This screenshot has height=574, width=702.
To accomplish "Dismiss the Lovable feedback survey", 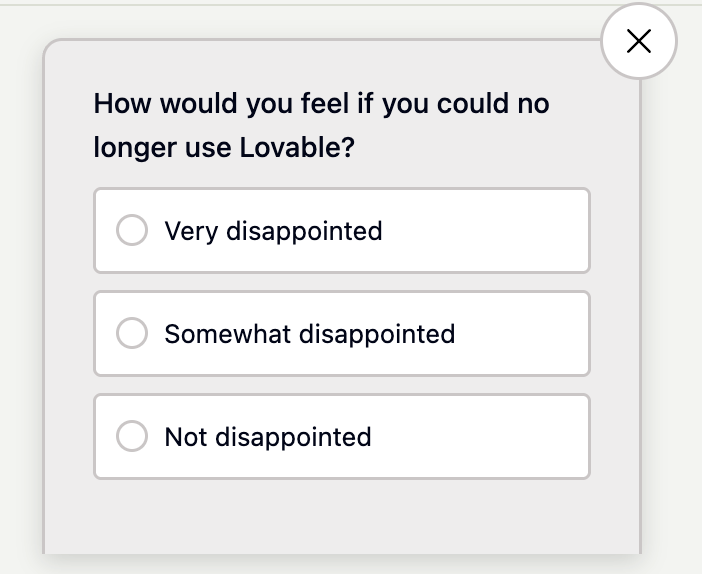I will click(x=638, y=41).
